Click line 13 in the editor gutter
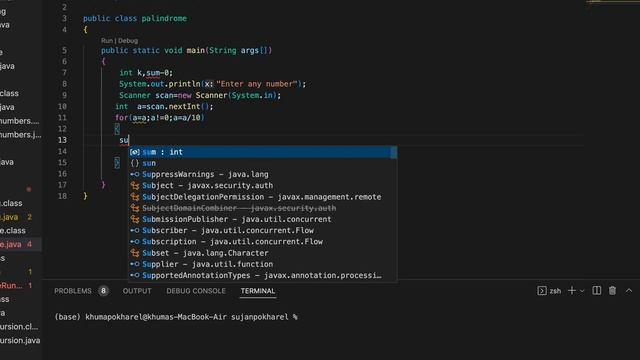The height and width of the screenshot is (360, 640). (x=62, y=140)
